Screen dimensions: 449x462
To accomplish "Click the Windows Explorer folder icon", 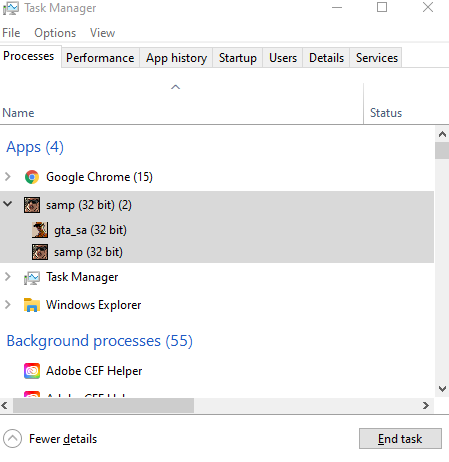I will 32,305.
